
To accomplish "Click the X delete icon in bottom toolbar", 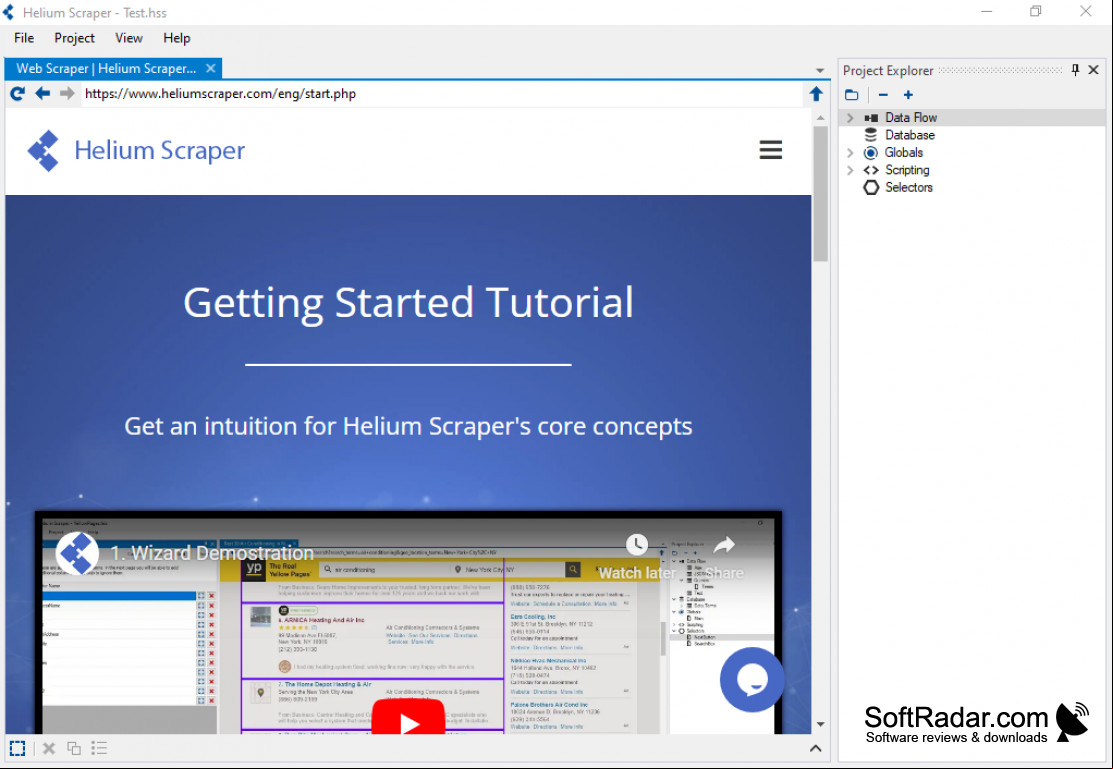I will [48, 748].
